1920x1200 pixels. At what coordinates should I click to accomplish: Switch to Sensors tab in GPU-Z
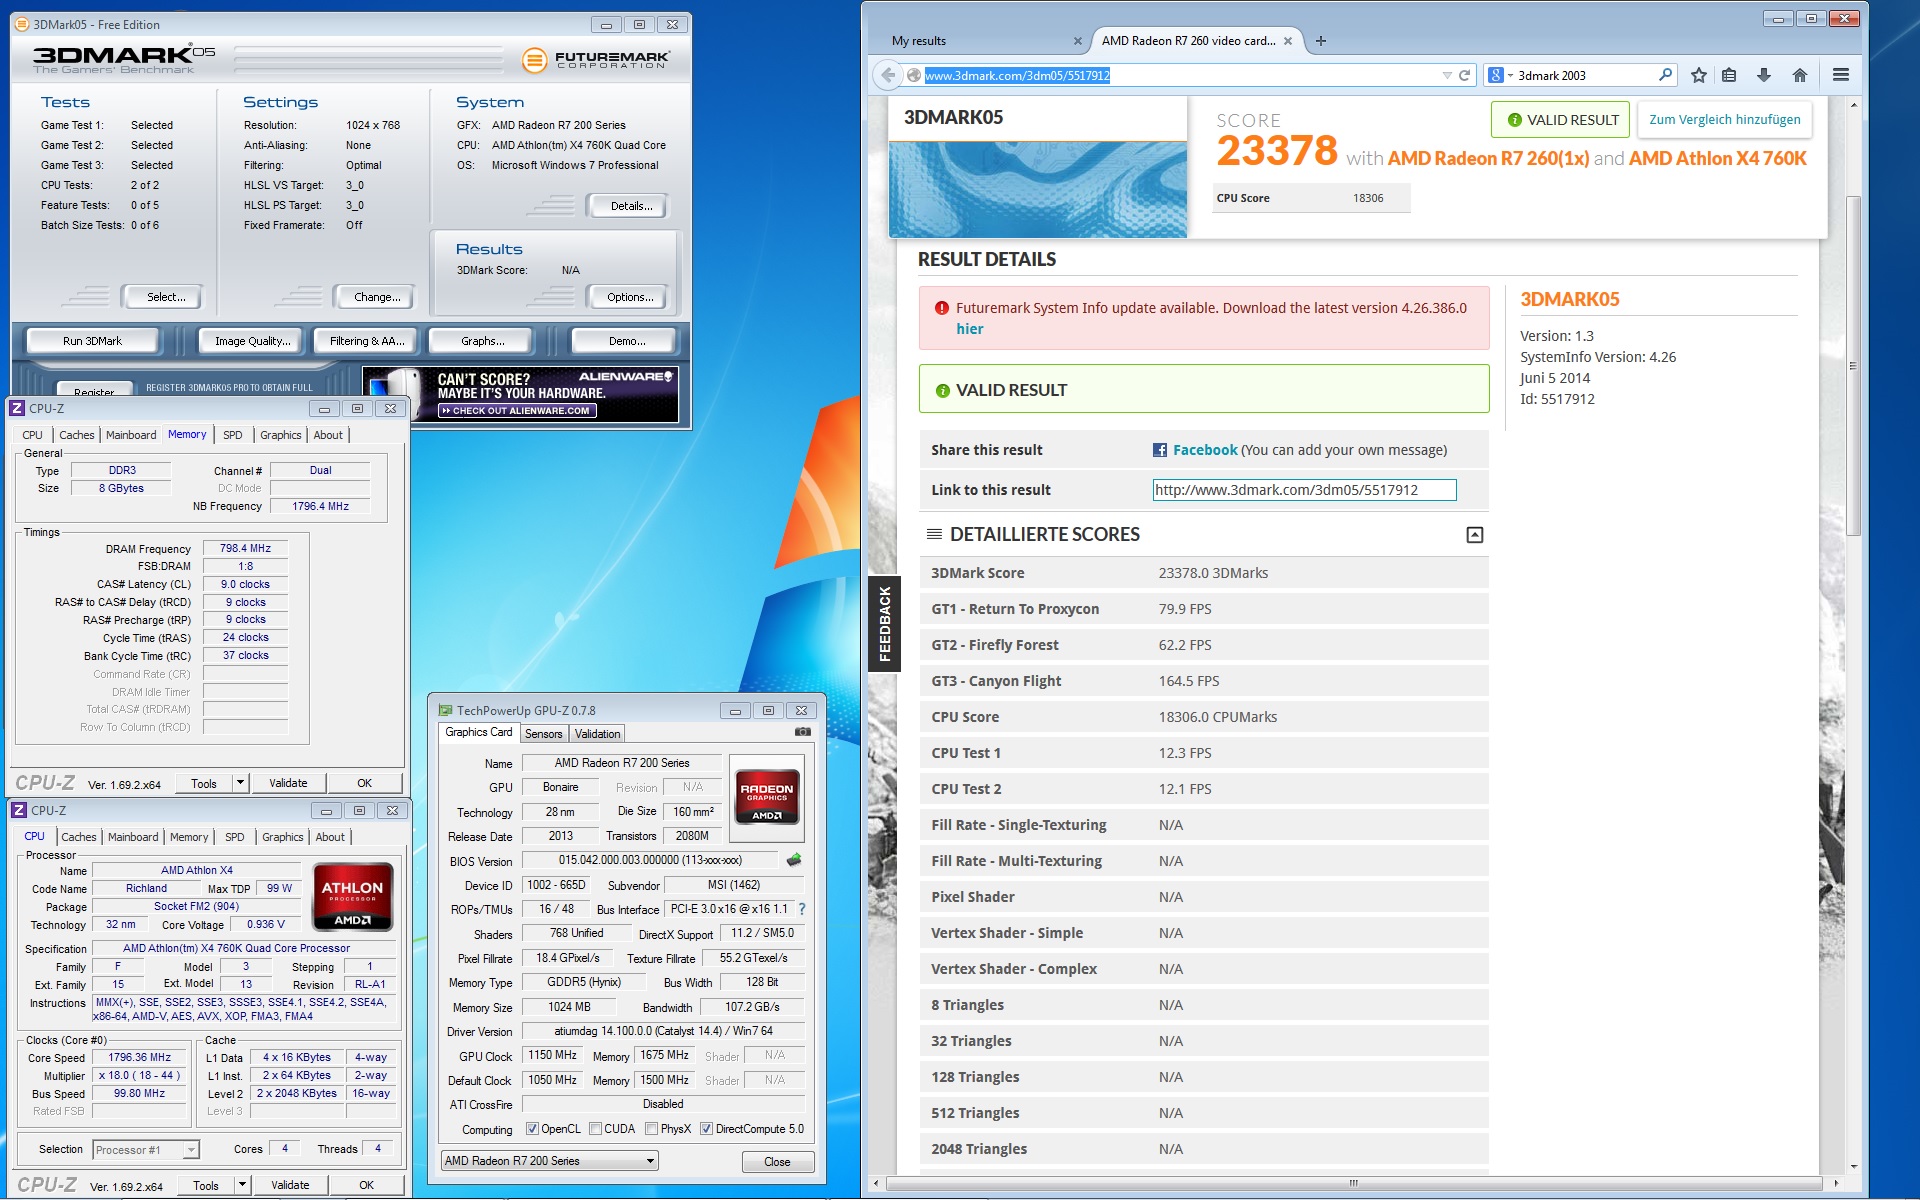544,734
